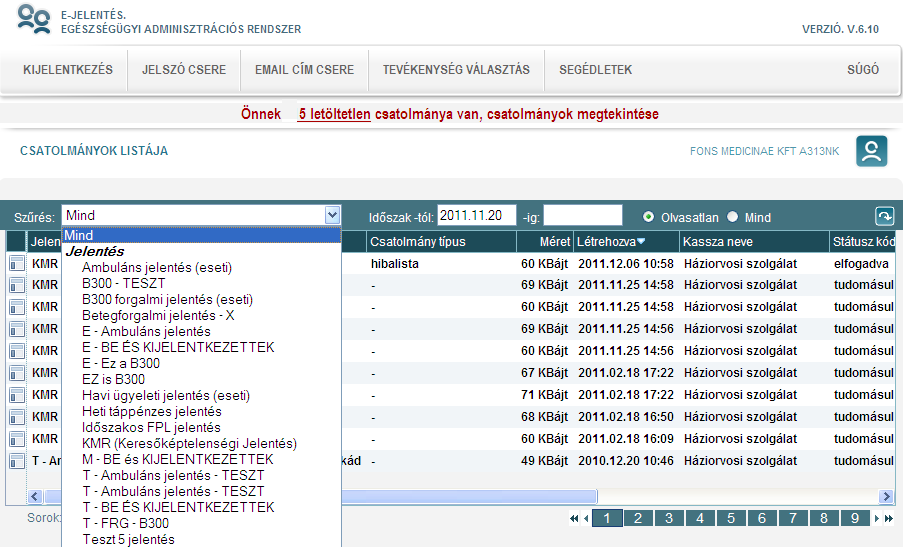Click the refresh icon in the filter bar

pyautogui.click(x=885, y=216)
